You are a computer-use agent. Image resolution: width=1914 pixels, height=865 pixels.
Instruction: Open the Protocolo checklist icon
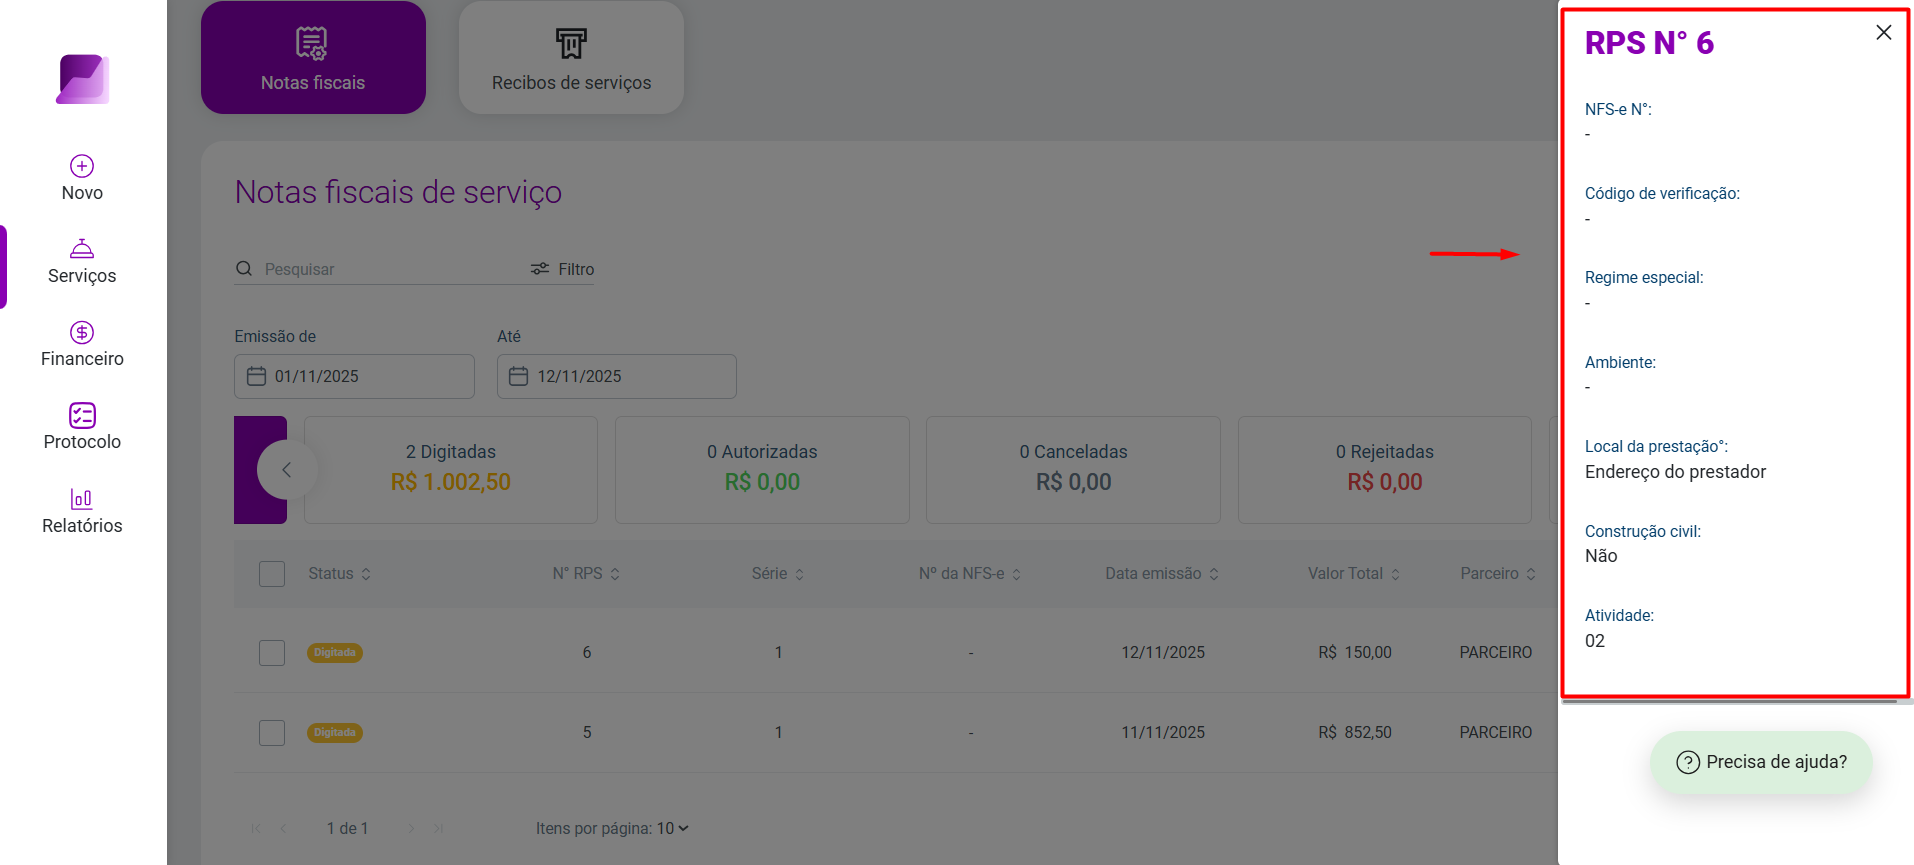click(x=82, y=415)
